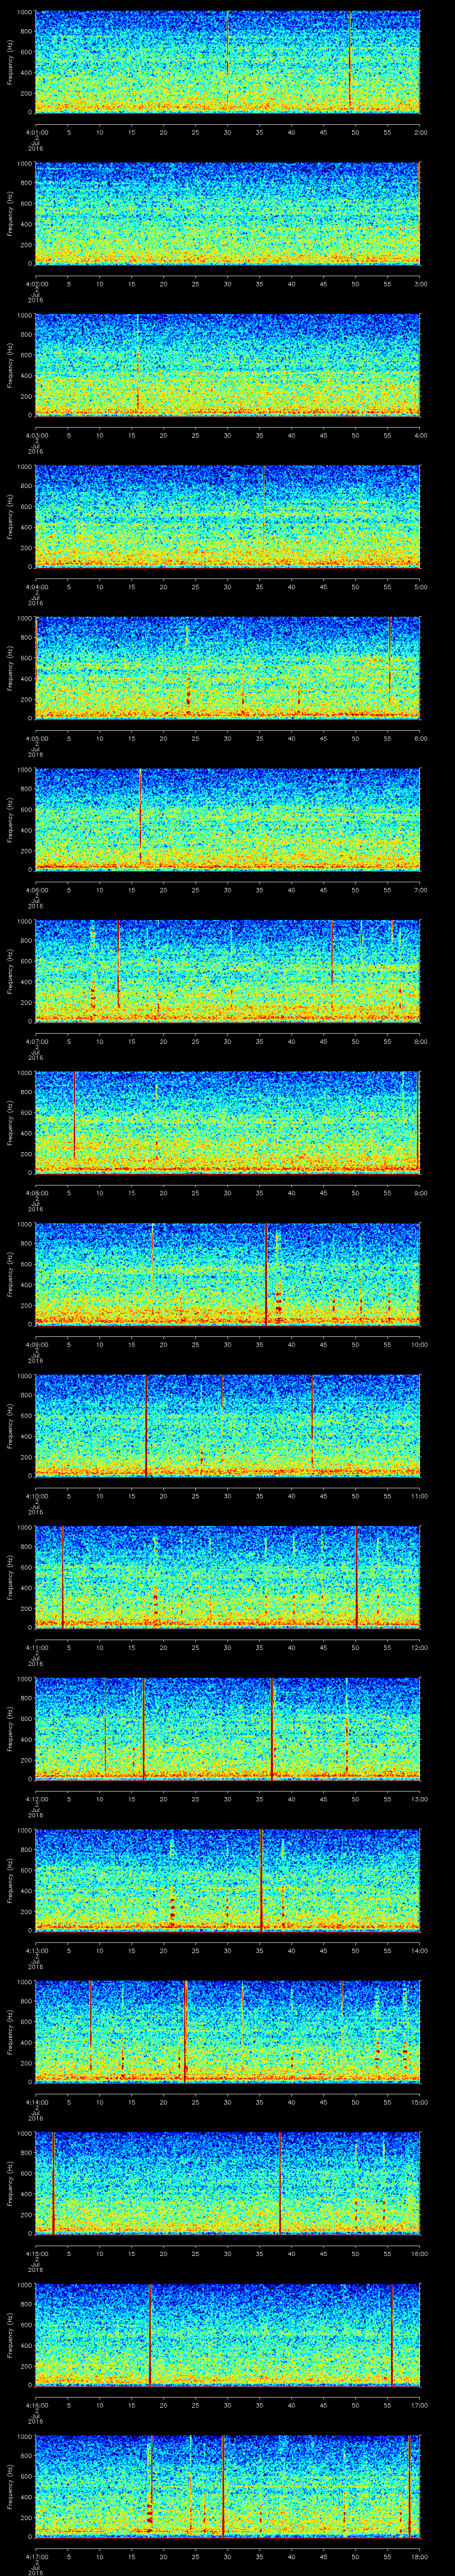455x2576 pixels.
Task: Click the '4:14:00' start time label
Action: [36, 2101]
